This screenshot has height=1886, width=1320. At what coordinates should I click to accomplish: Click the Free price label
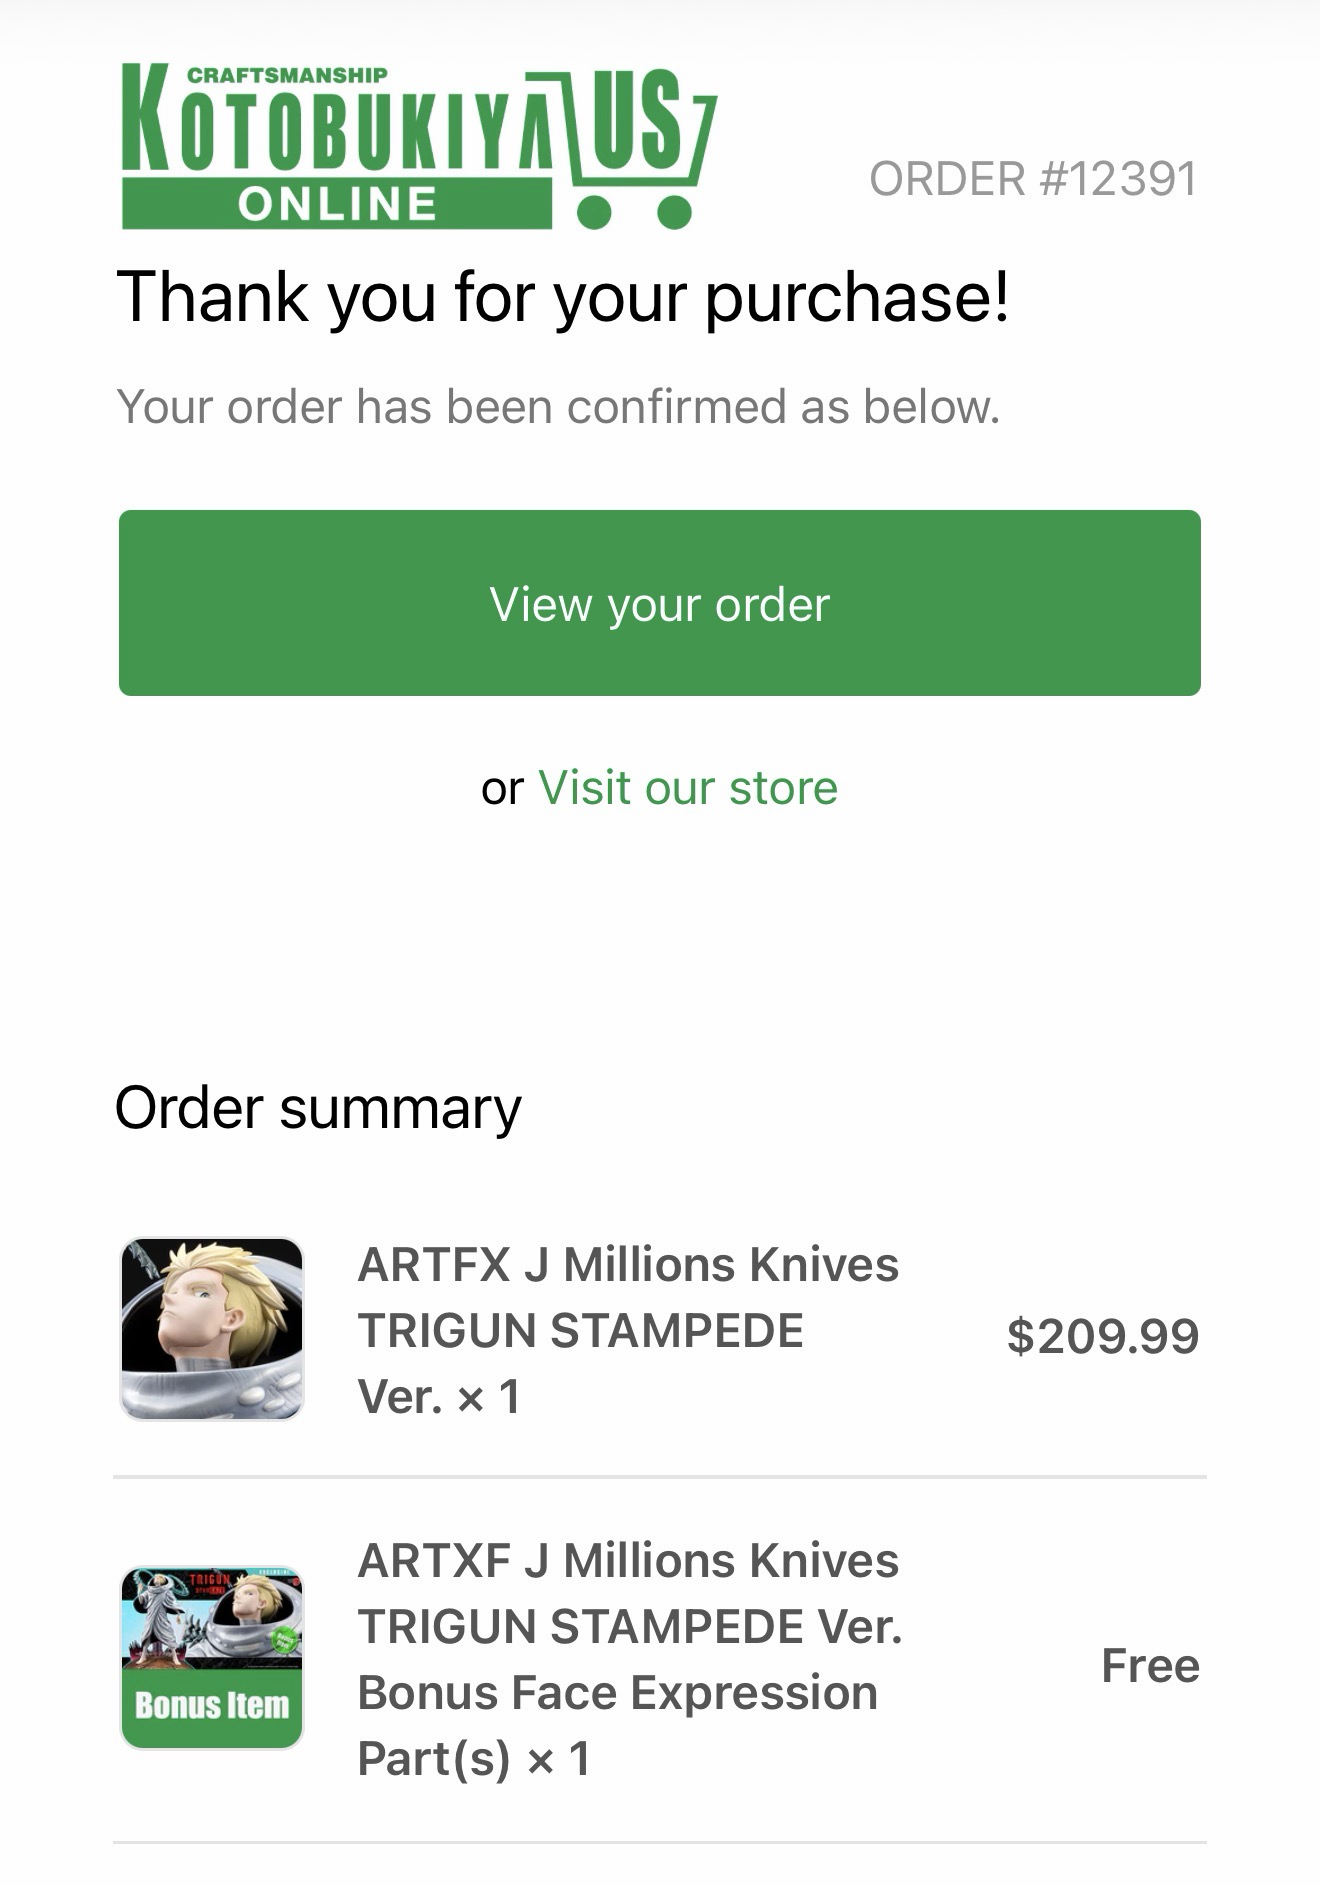(1150, 1666)
